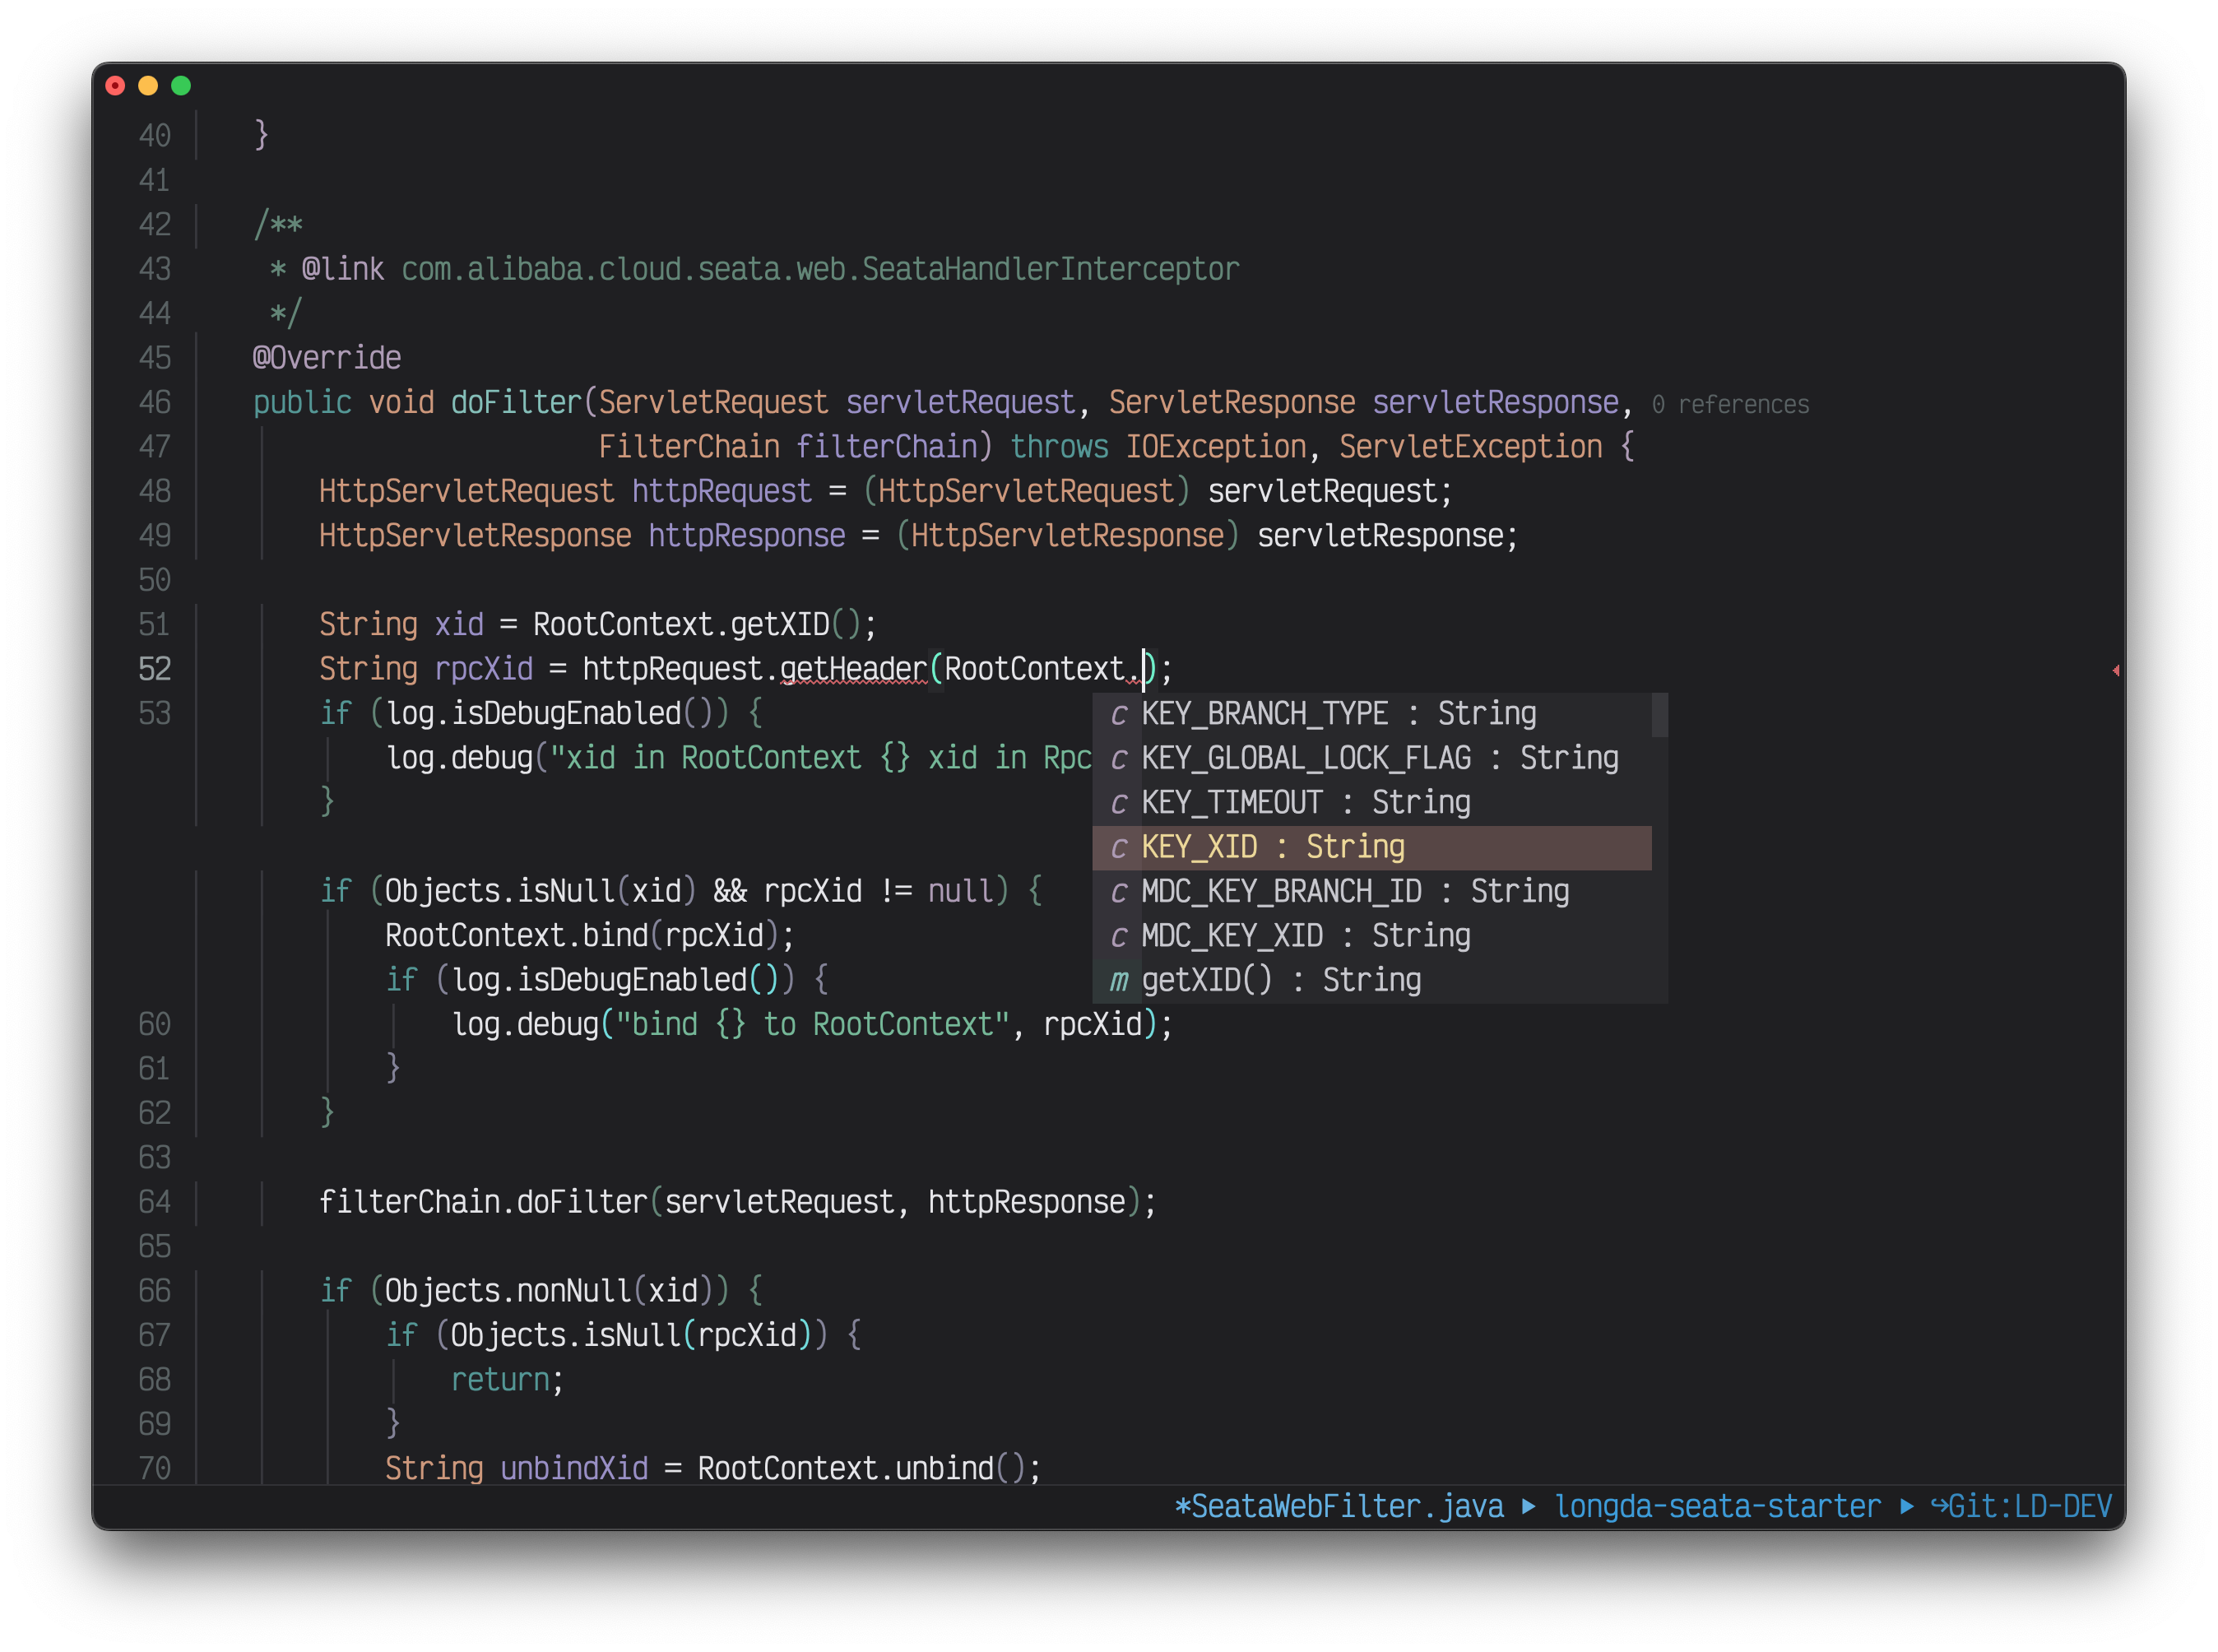Click constant icon beside KEY_XID
The height and width of the screenshot is (1652, 2218).
[1119, 848]
